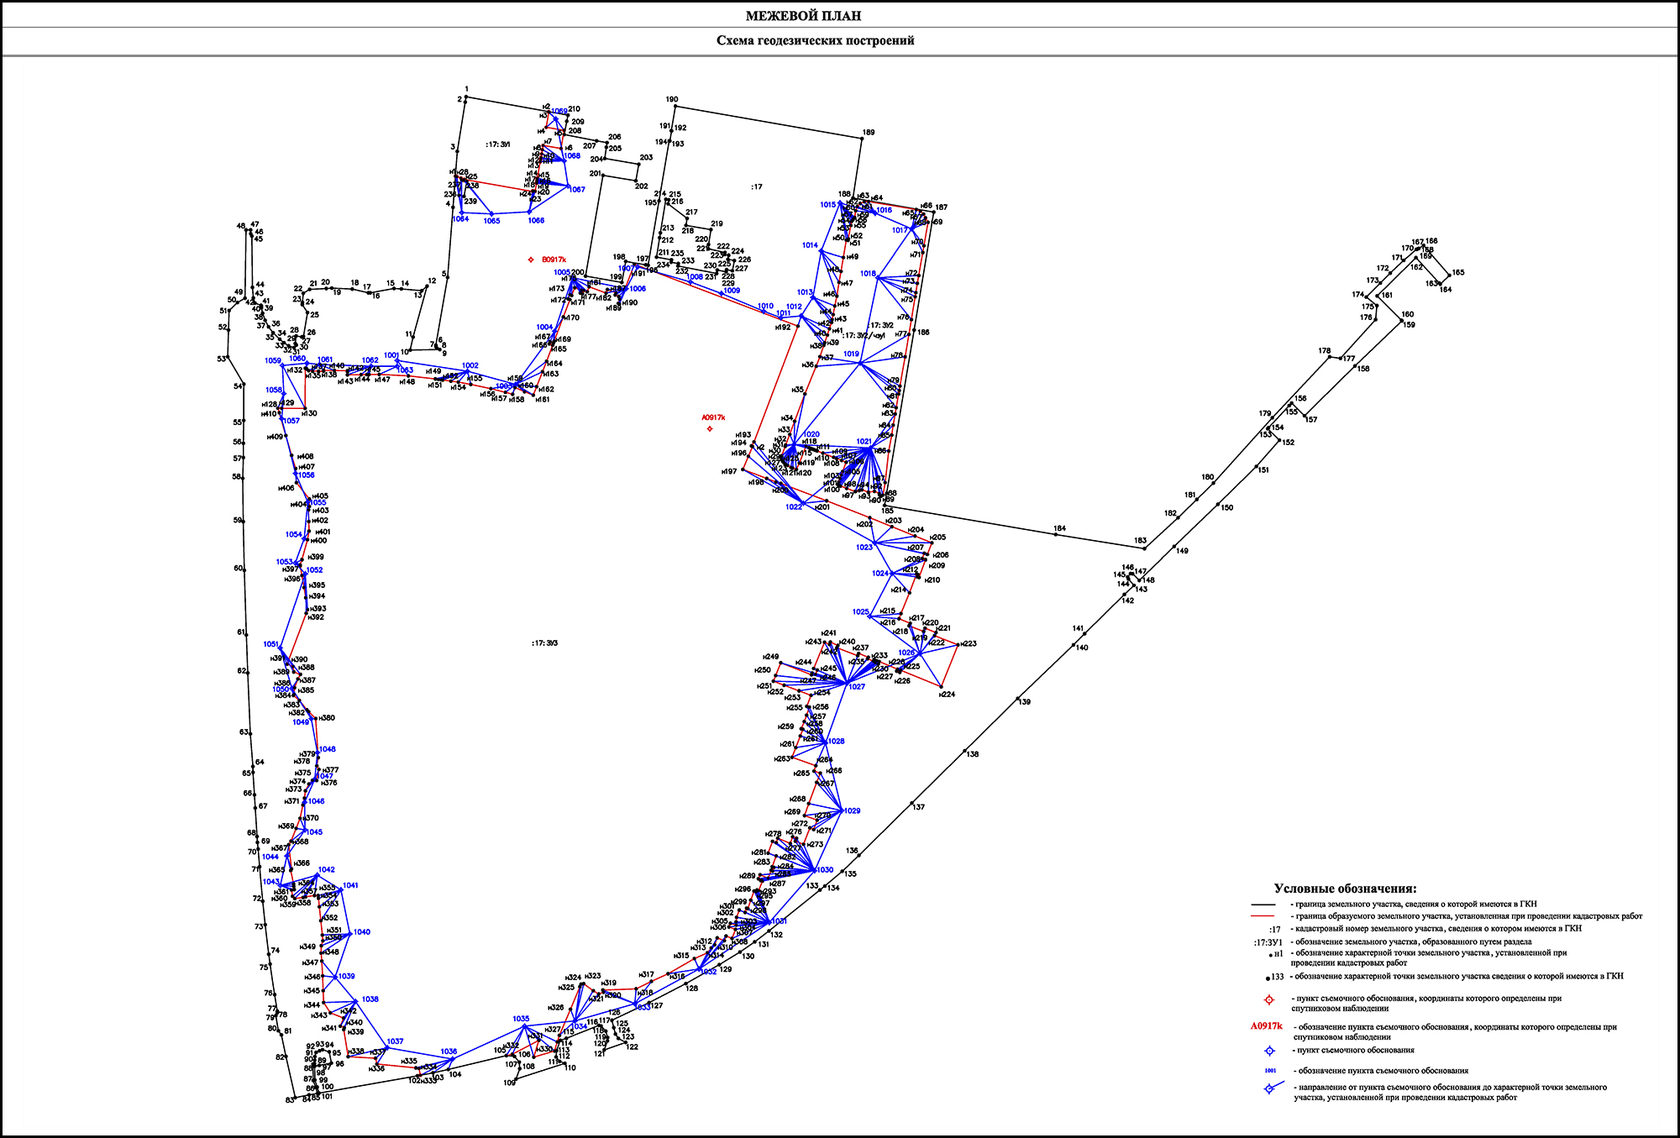1680x1138 pixels.
Task: Click blue station label '1038'
Action: pyautogui.click(x=370, y=1000)
